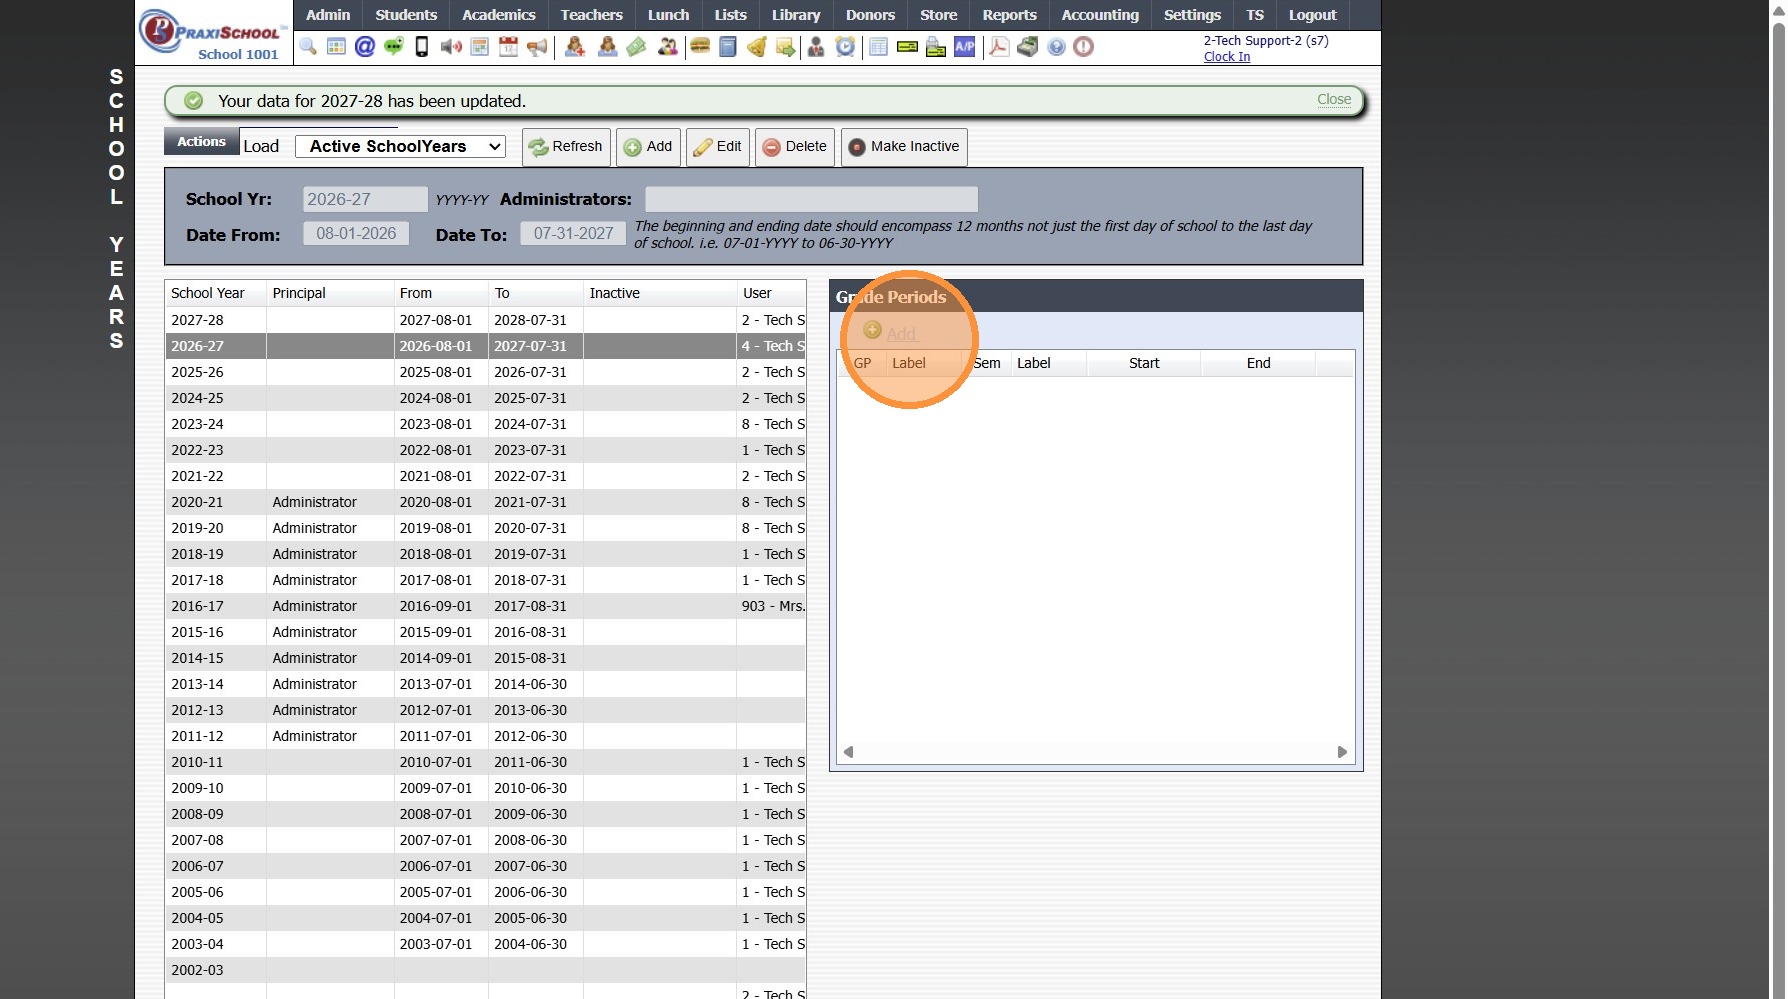1788x999 pixels.
Task: Close the data updated notification
Action: coord(1334,99)
